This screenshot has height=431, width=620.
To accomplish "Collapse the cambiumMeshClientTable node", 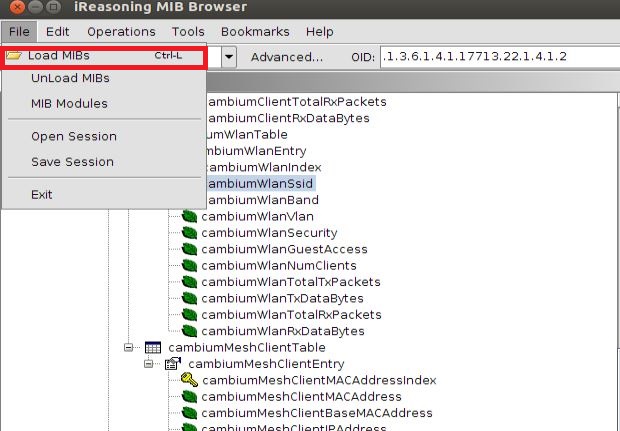I will coord(129,348).
